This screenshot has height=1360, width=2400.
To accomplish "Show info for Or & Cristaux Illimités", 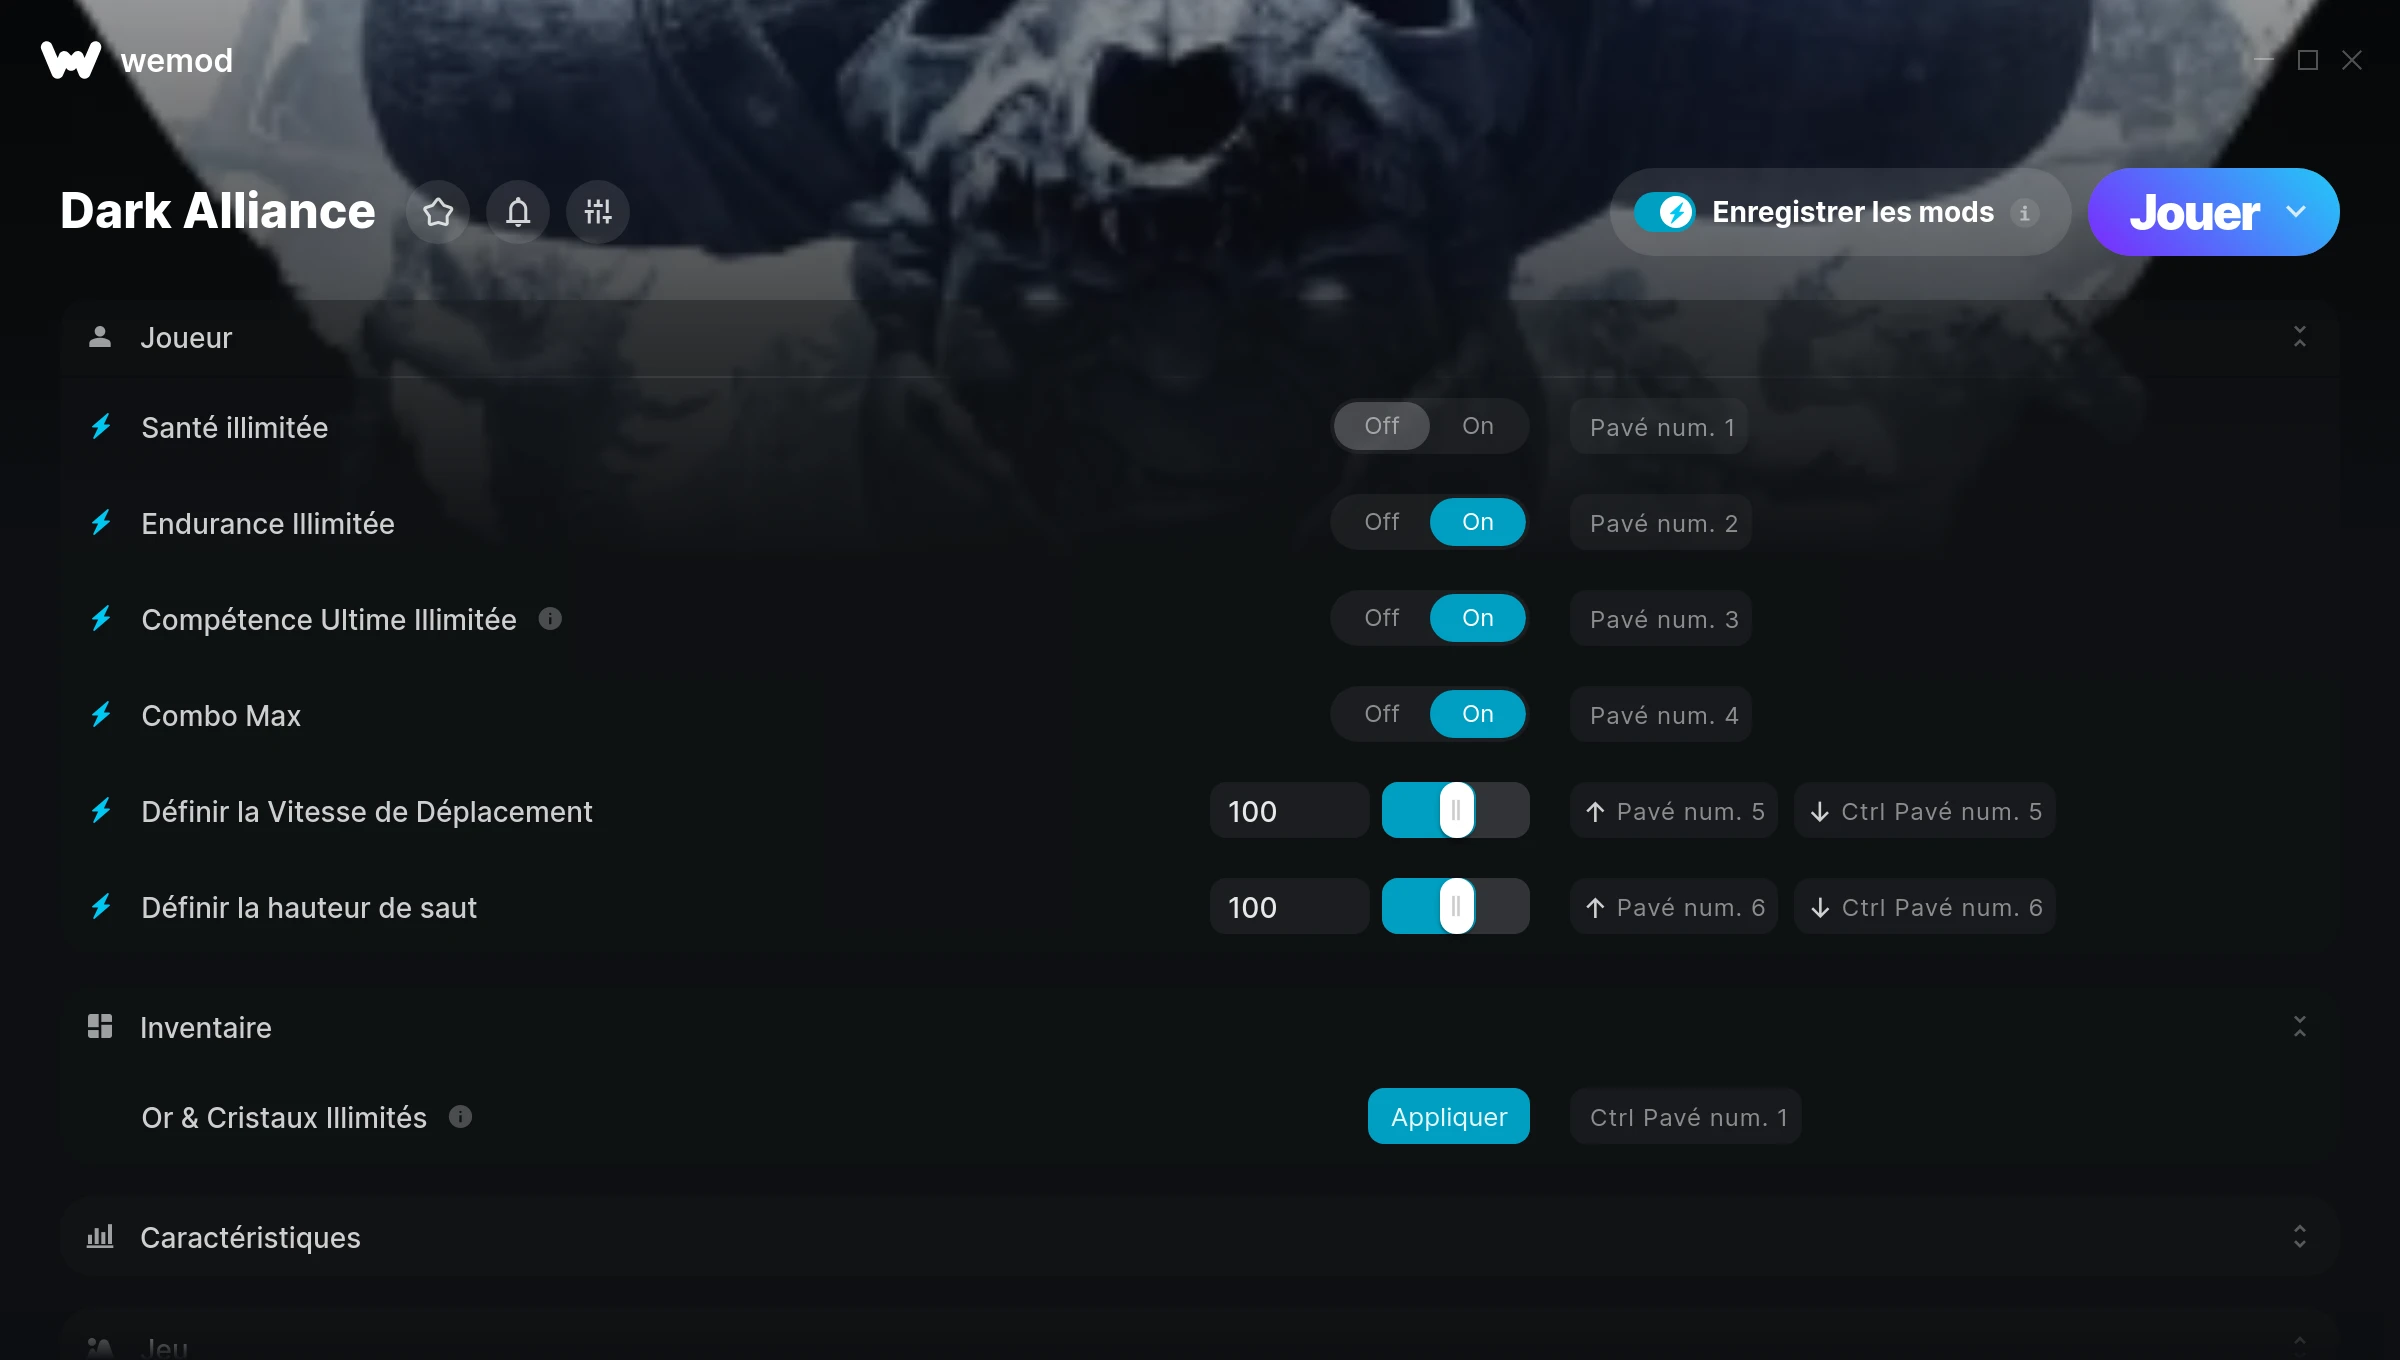I will [460, 1117].
